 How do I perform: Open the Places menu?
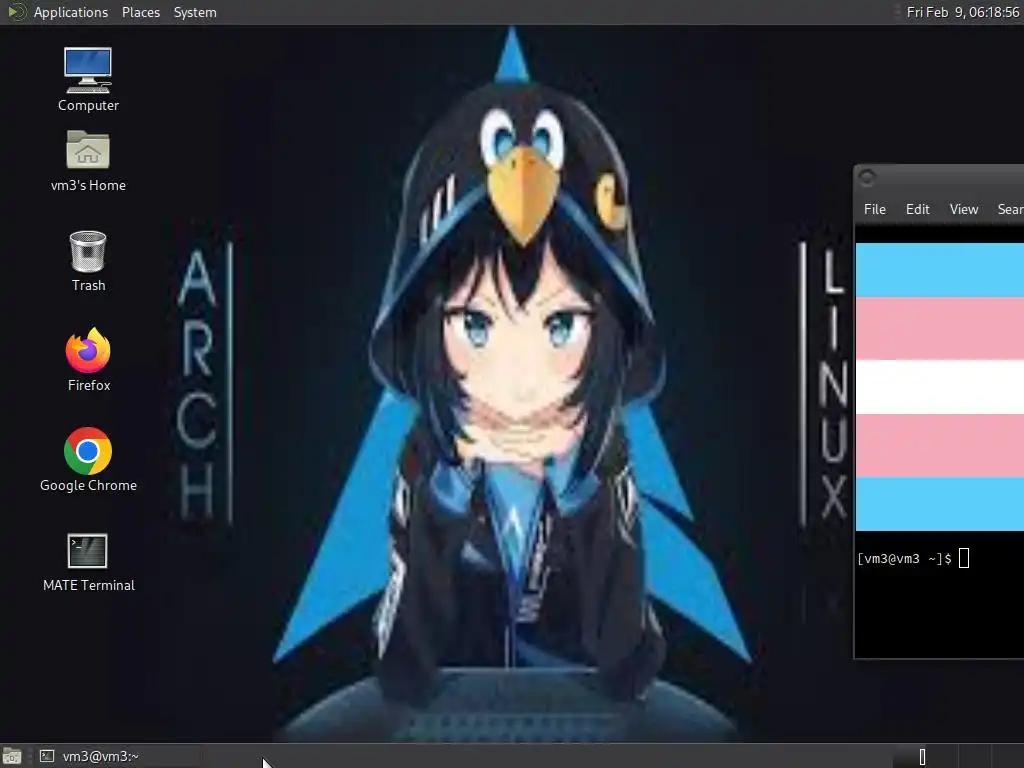point(140,12)
